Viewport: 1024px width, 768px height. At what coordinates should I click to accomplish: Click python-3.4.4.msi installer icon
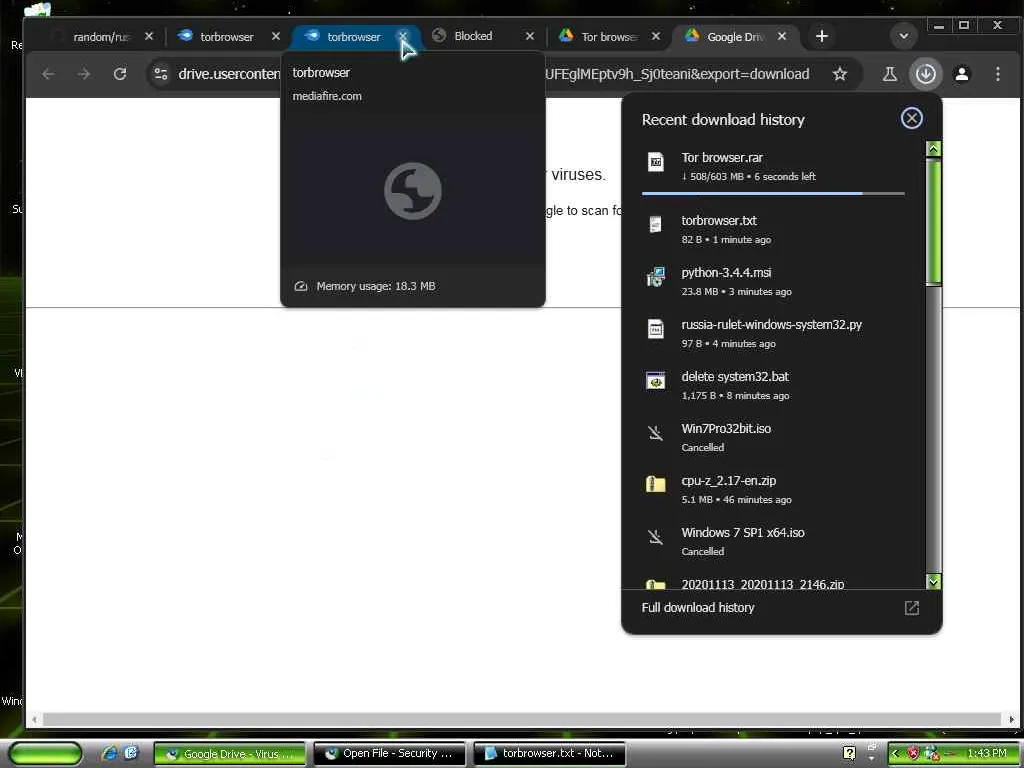coord(656,277)
